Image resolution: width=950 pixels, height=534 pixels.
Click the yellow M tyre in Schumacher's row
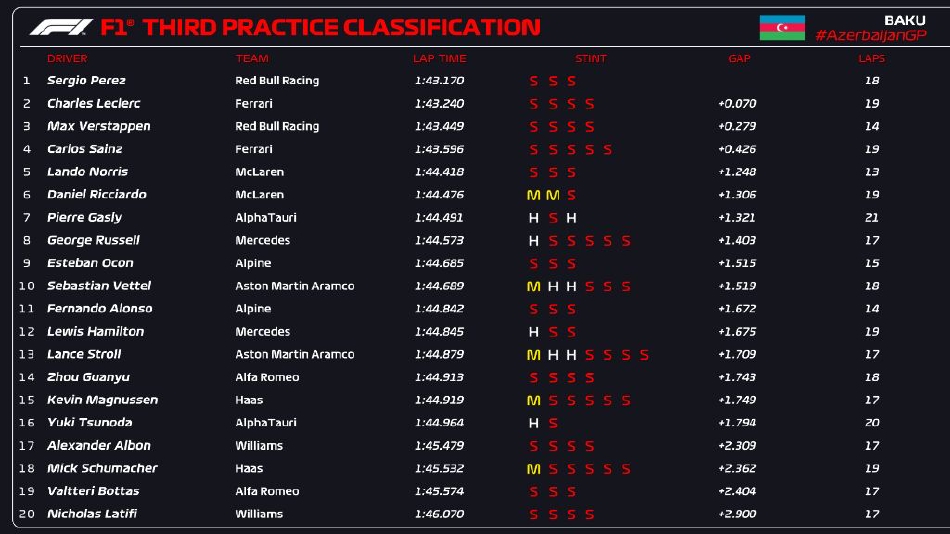point(533,469)
